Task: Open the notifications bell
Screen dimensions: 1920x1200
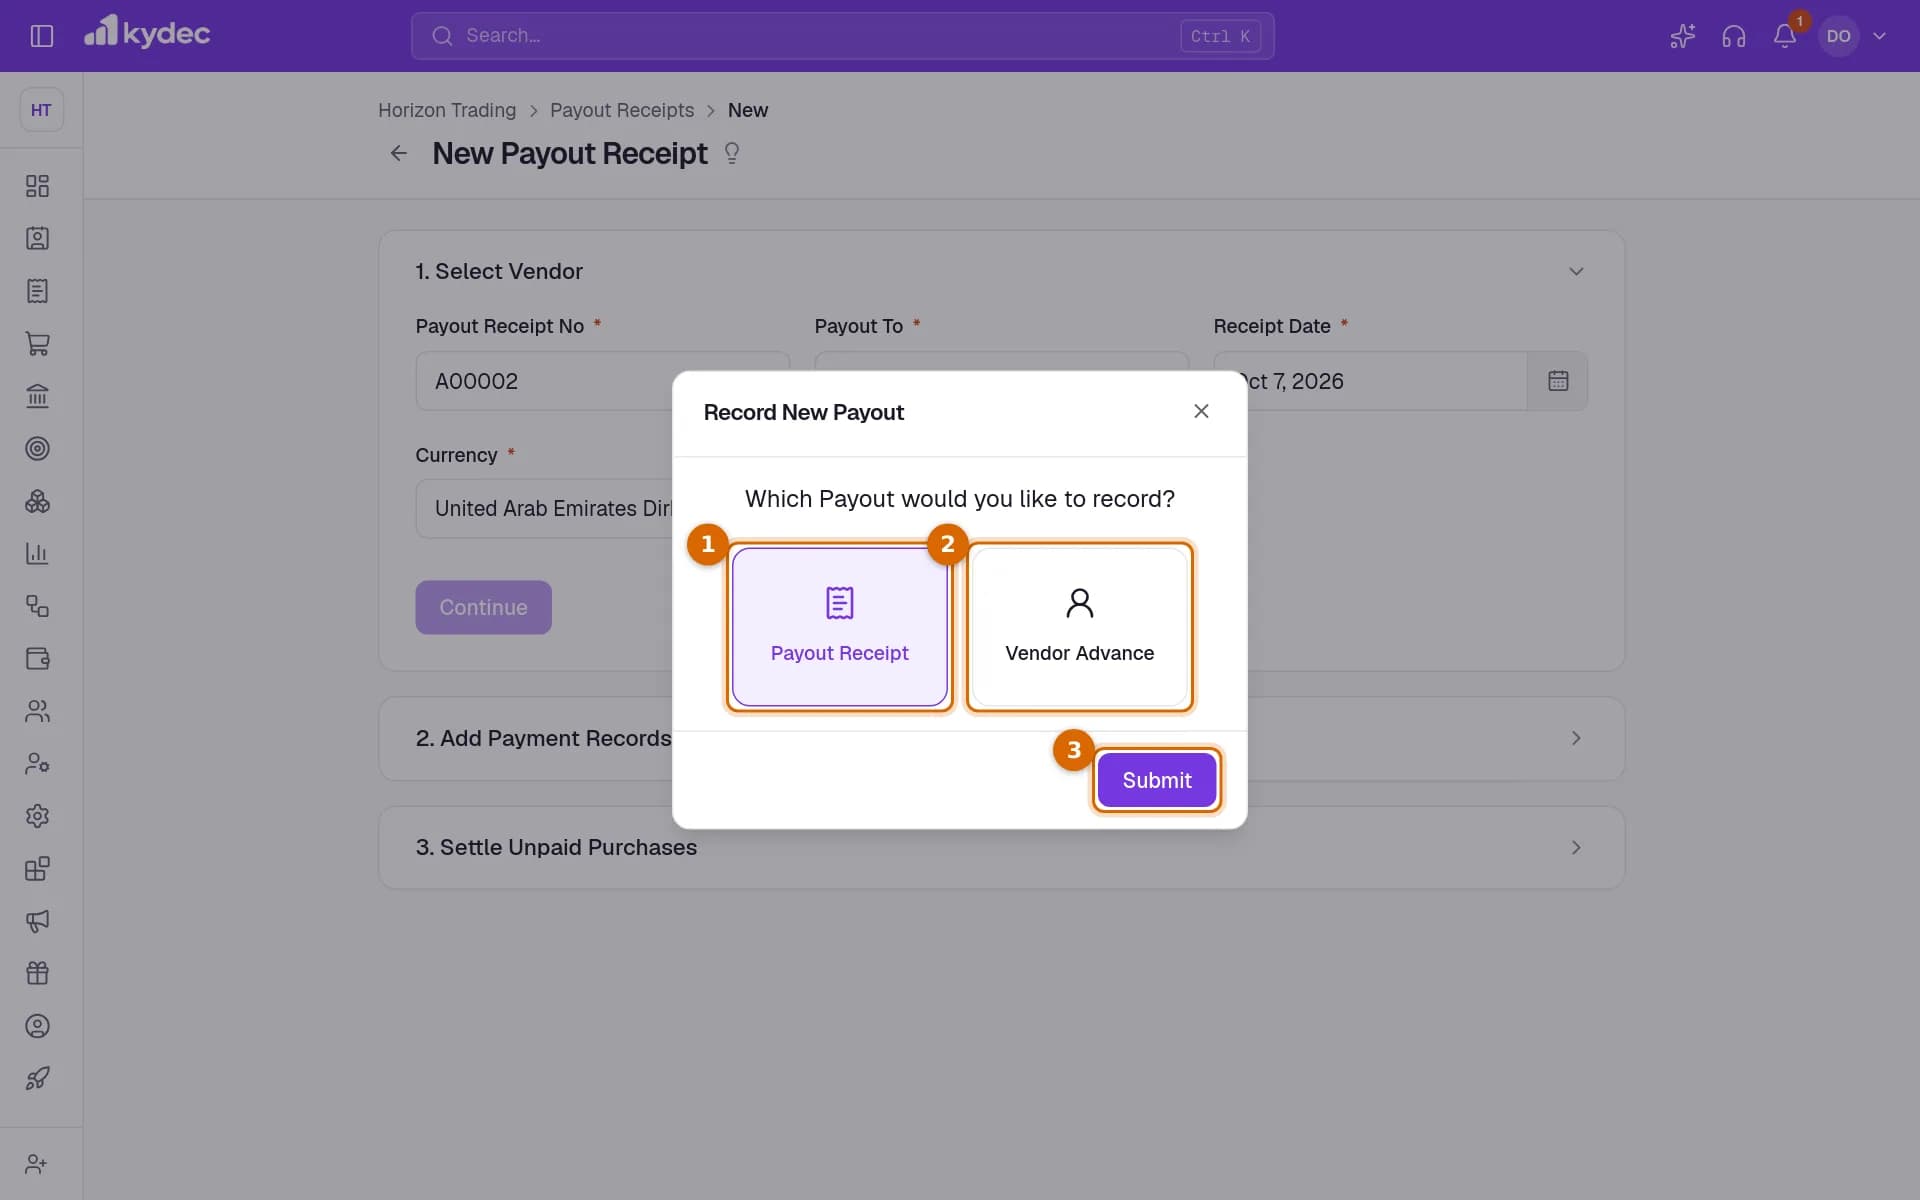Action: (1785, 36)
